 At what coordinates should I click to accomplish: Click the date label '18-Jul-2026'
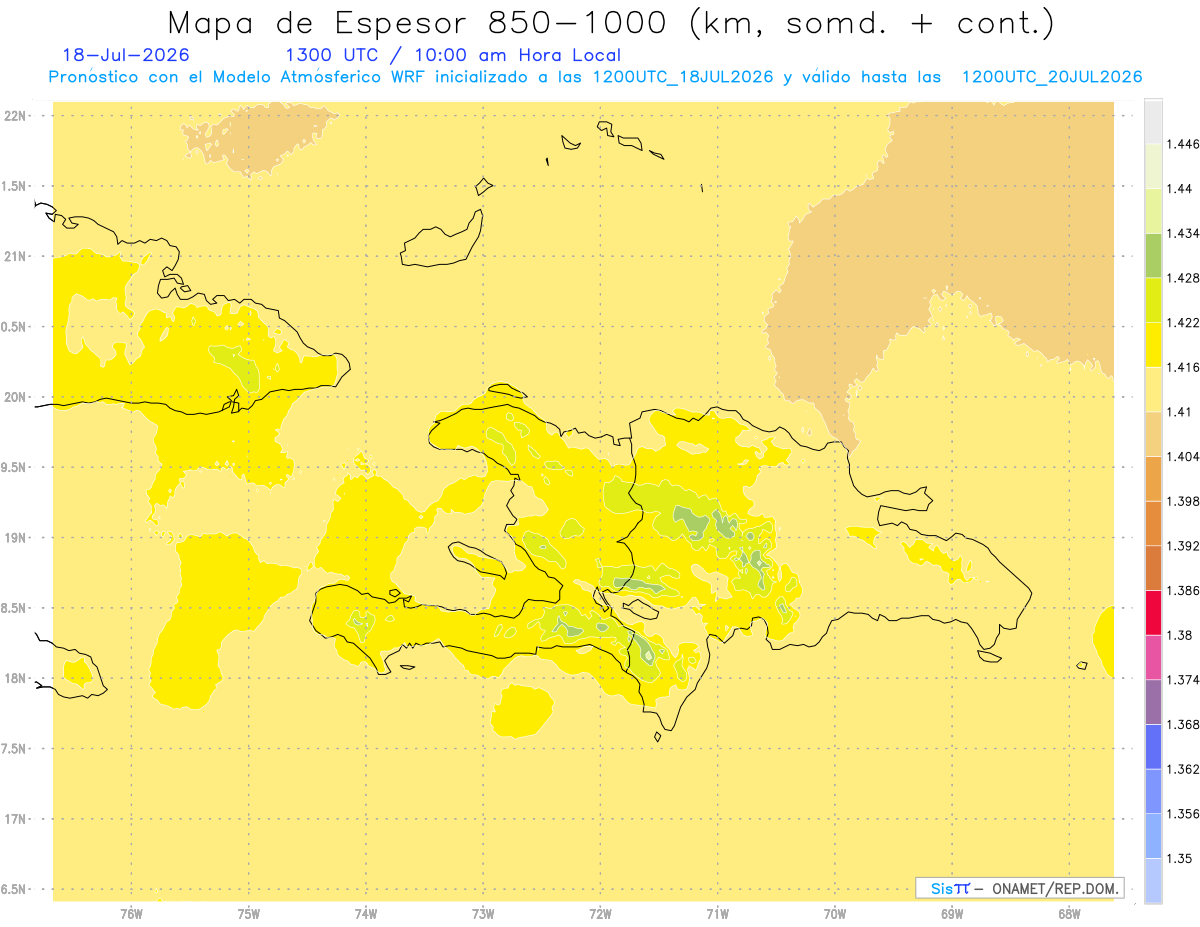125,55
